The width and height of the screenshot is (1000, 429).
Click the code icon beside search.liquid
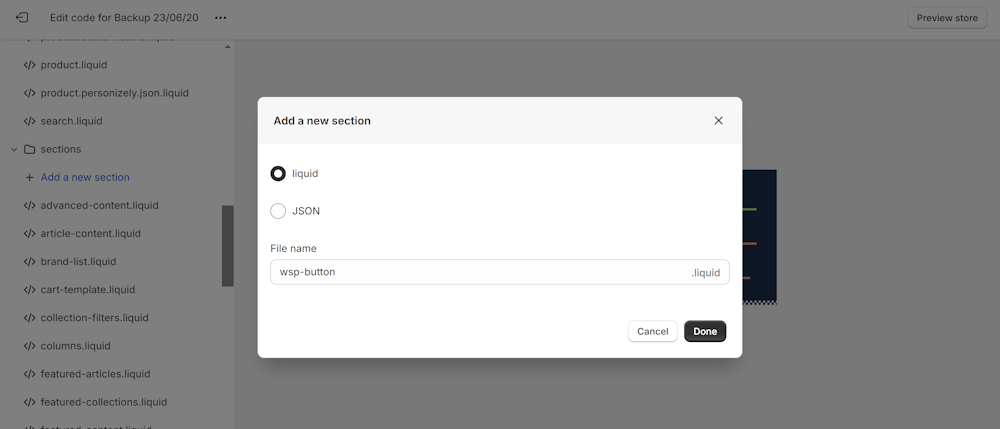[30, 121]
